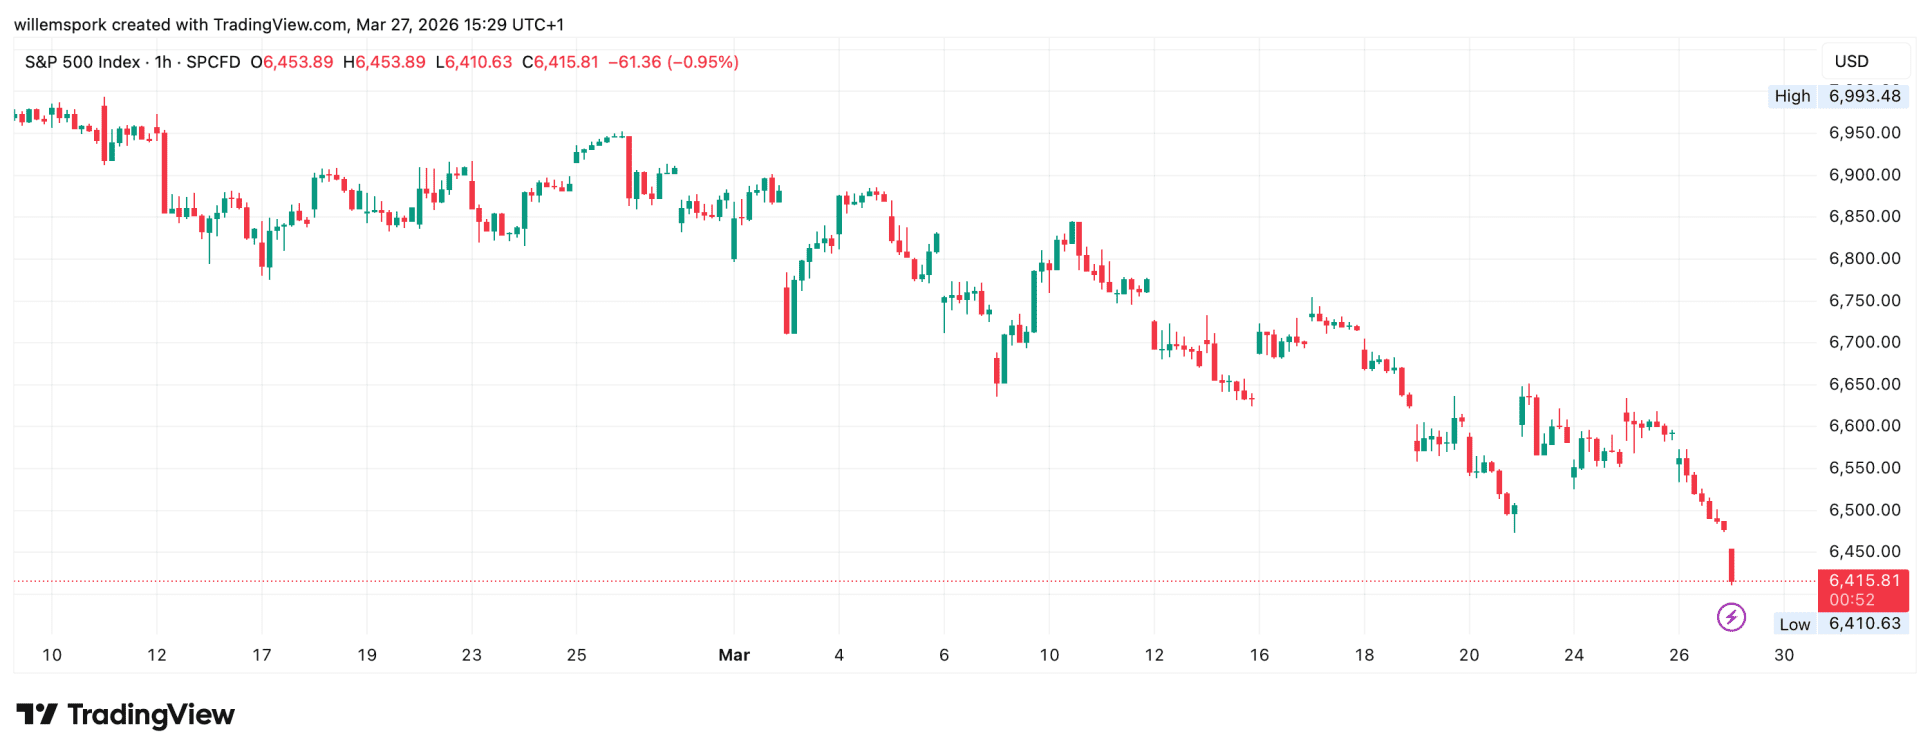
Task: Click the 6,500.00 level on the price scale
Action: click(1864, 510)
